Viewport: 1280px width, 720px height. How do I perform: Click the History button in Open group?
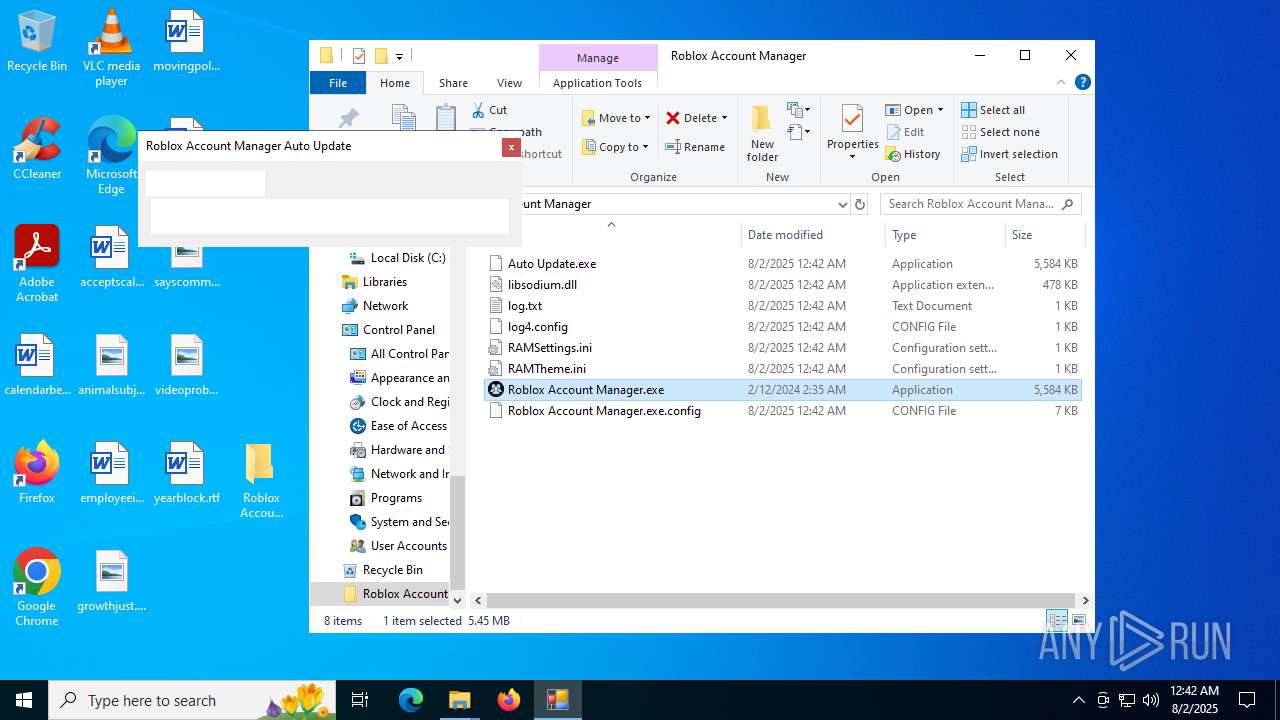pos(913,154)
